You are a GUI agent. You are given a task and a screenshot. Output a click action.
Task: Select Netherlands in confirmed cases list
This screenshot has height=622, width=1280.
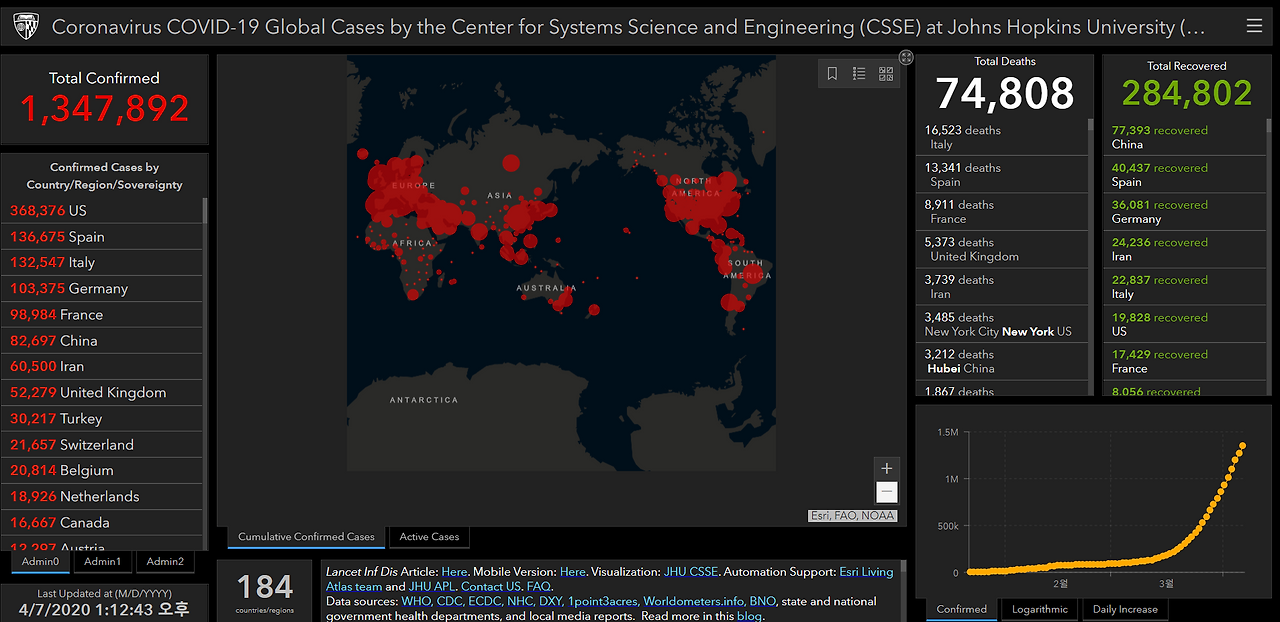click(102, 496)
